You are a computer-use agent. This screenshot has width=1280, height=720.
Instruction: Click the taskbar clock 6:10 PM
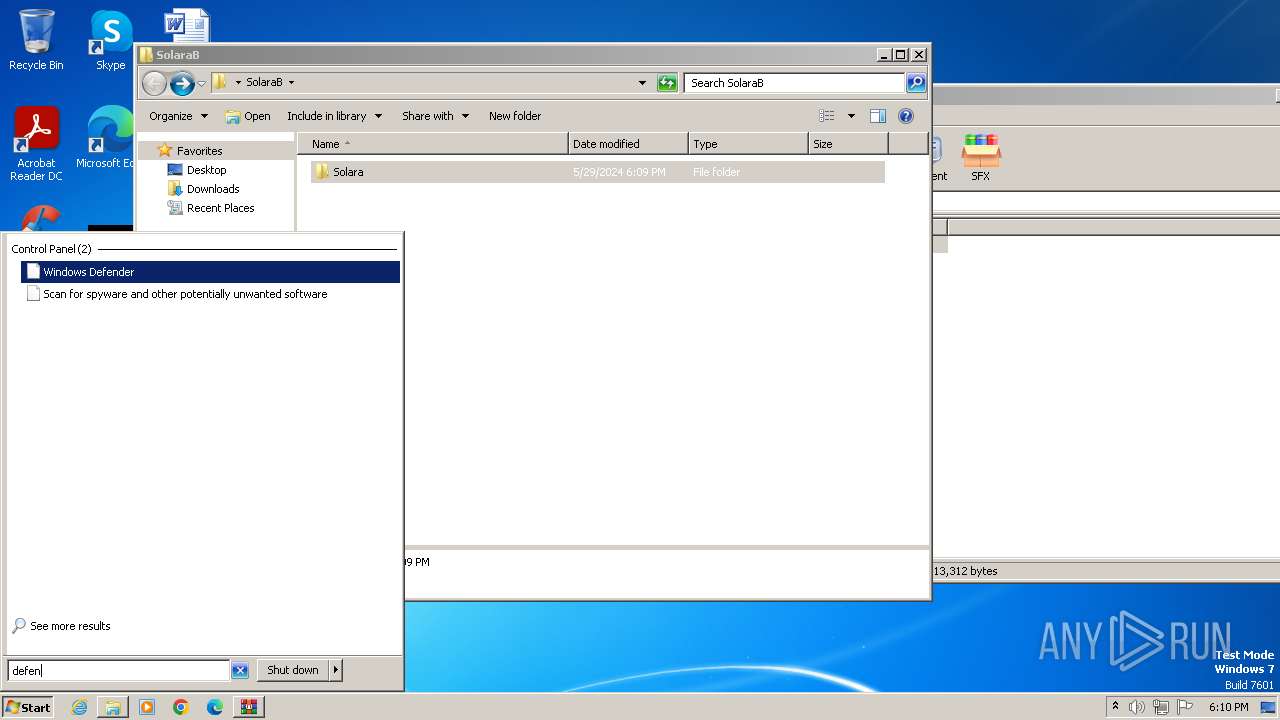pyautogui.click(x=1228, y=707)
